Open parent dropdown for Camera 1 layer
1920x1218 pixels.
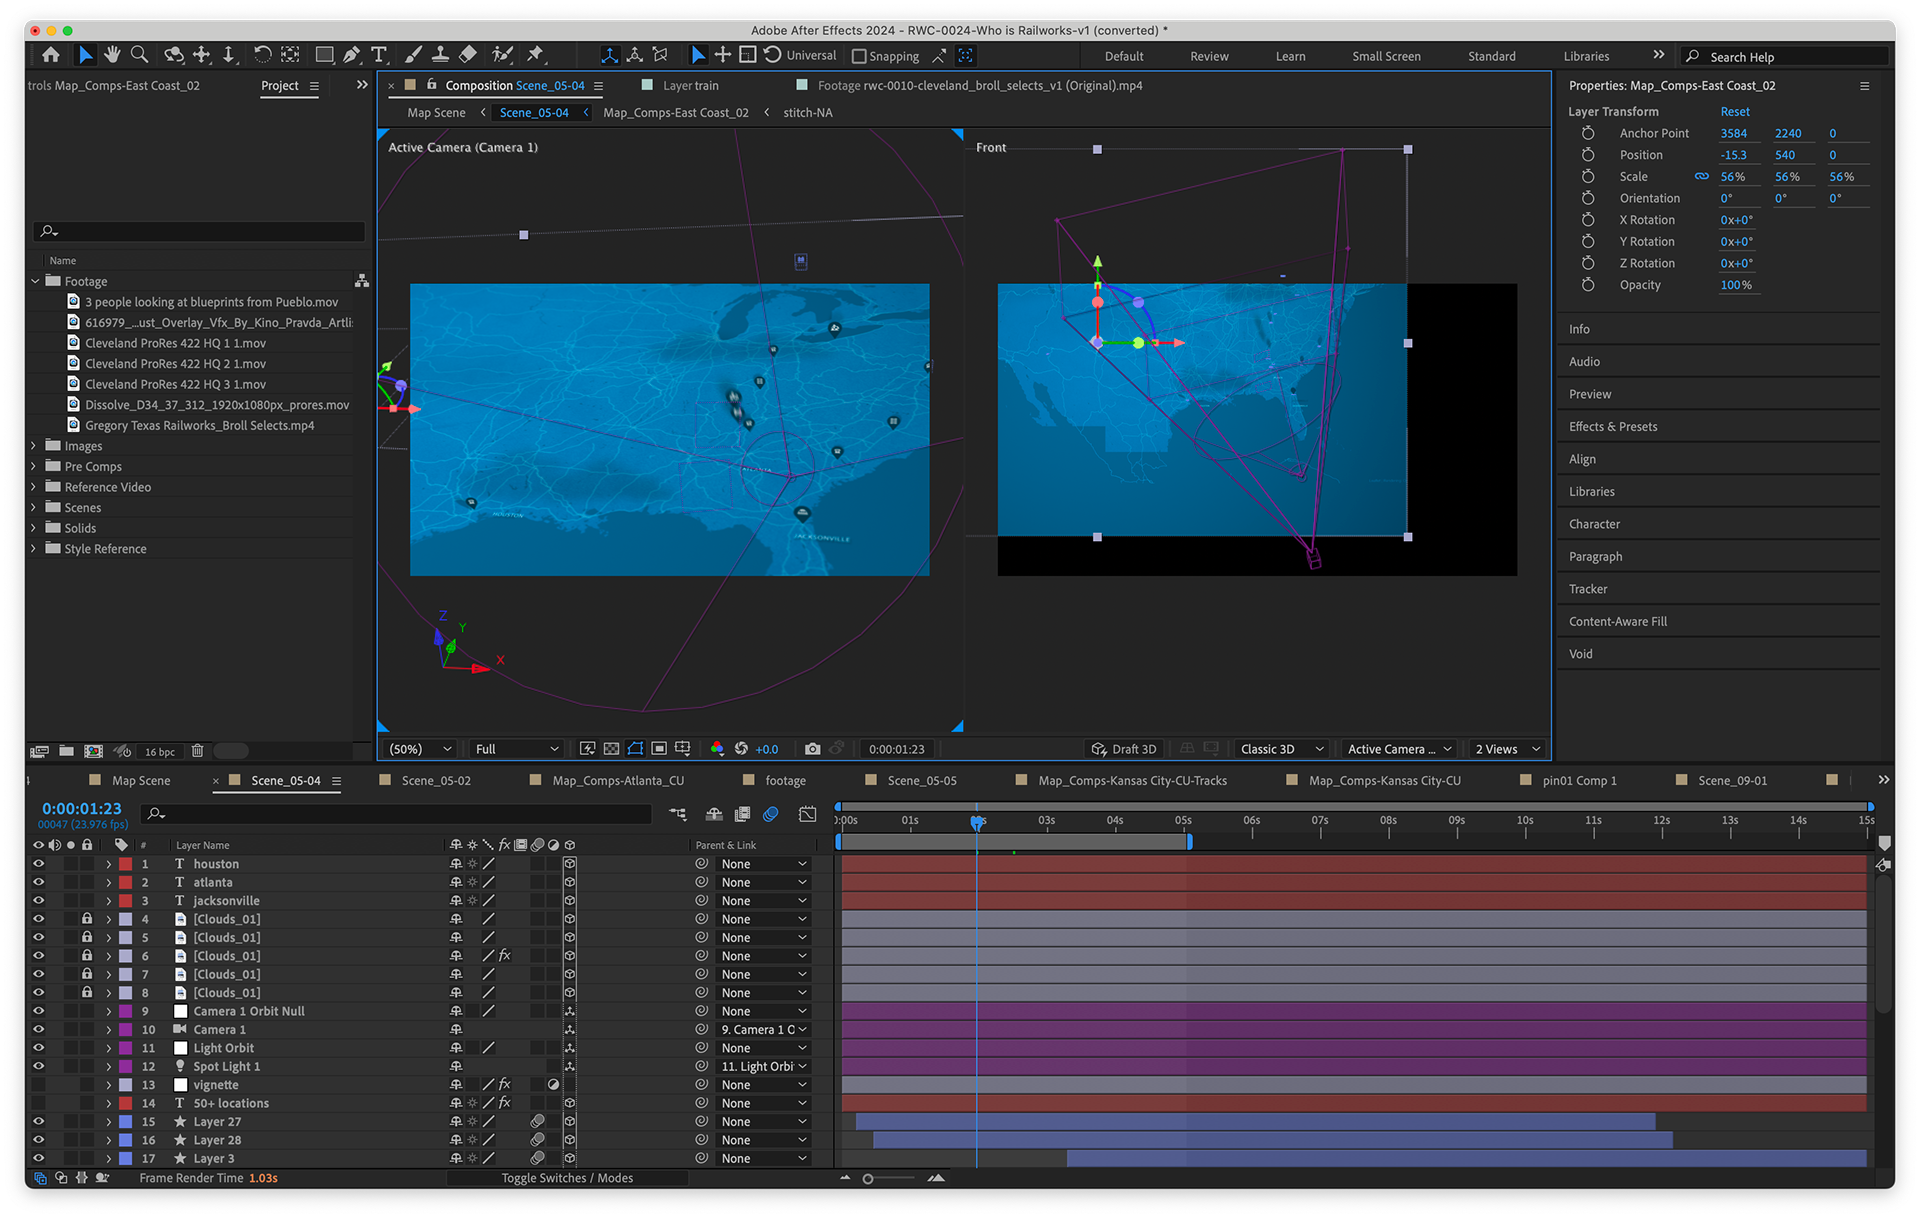[x=764, y=1030]
